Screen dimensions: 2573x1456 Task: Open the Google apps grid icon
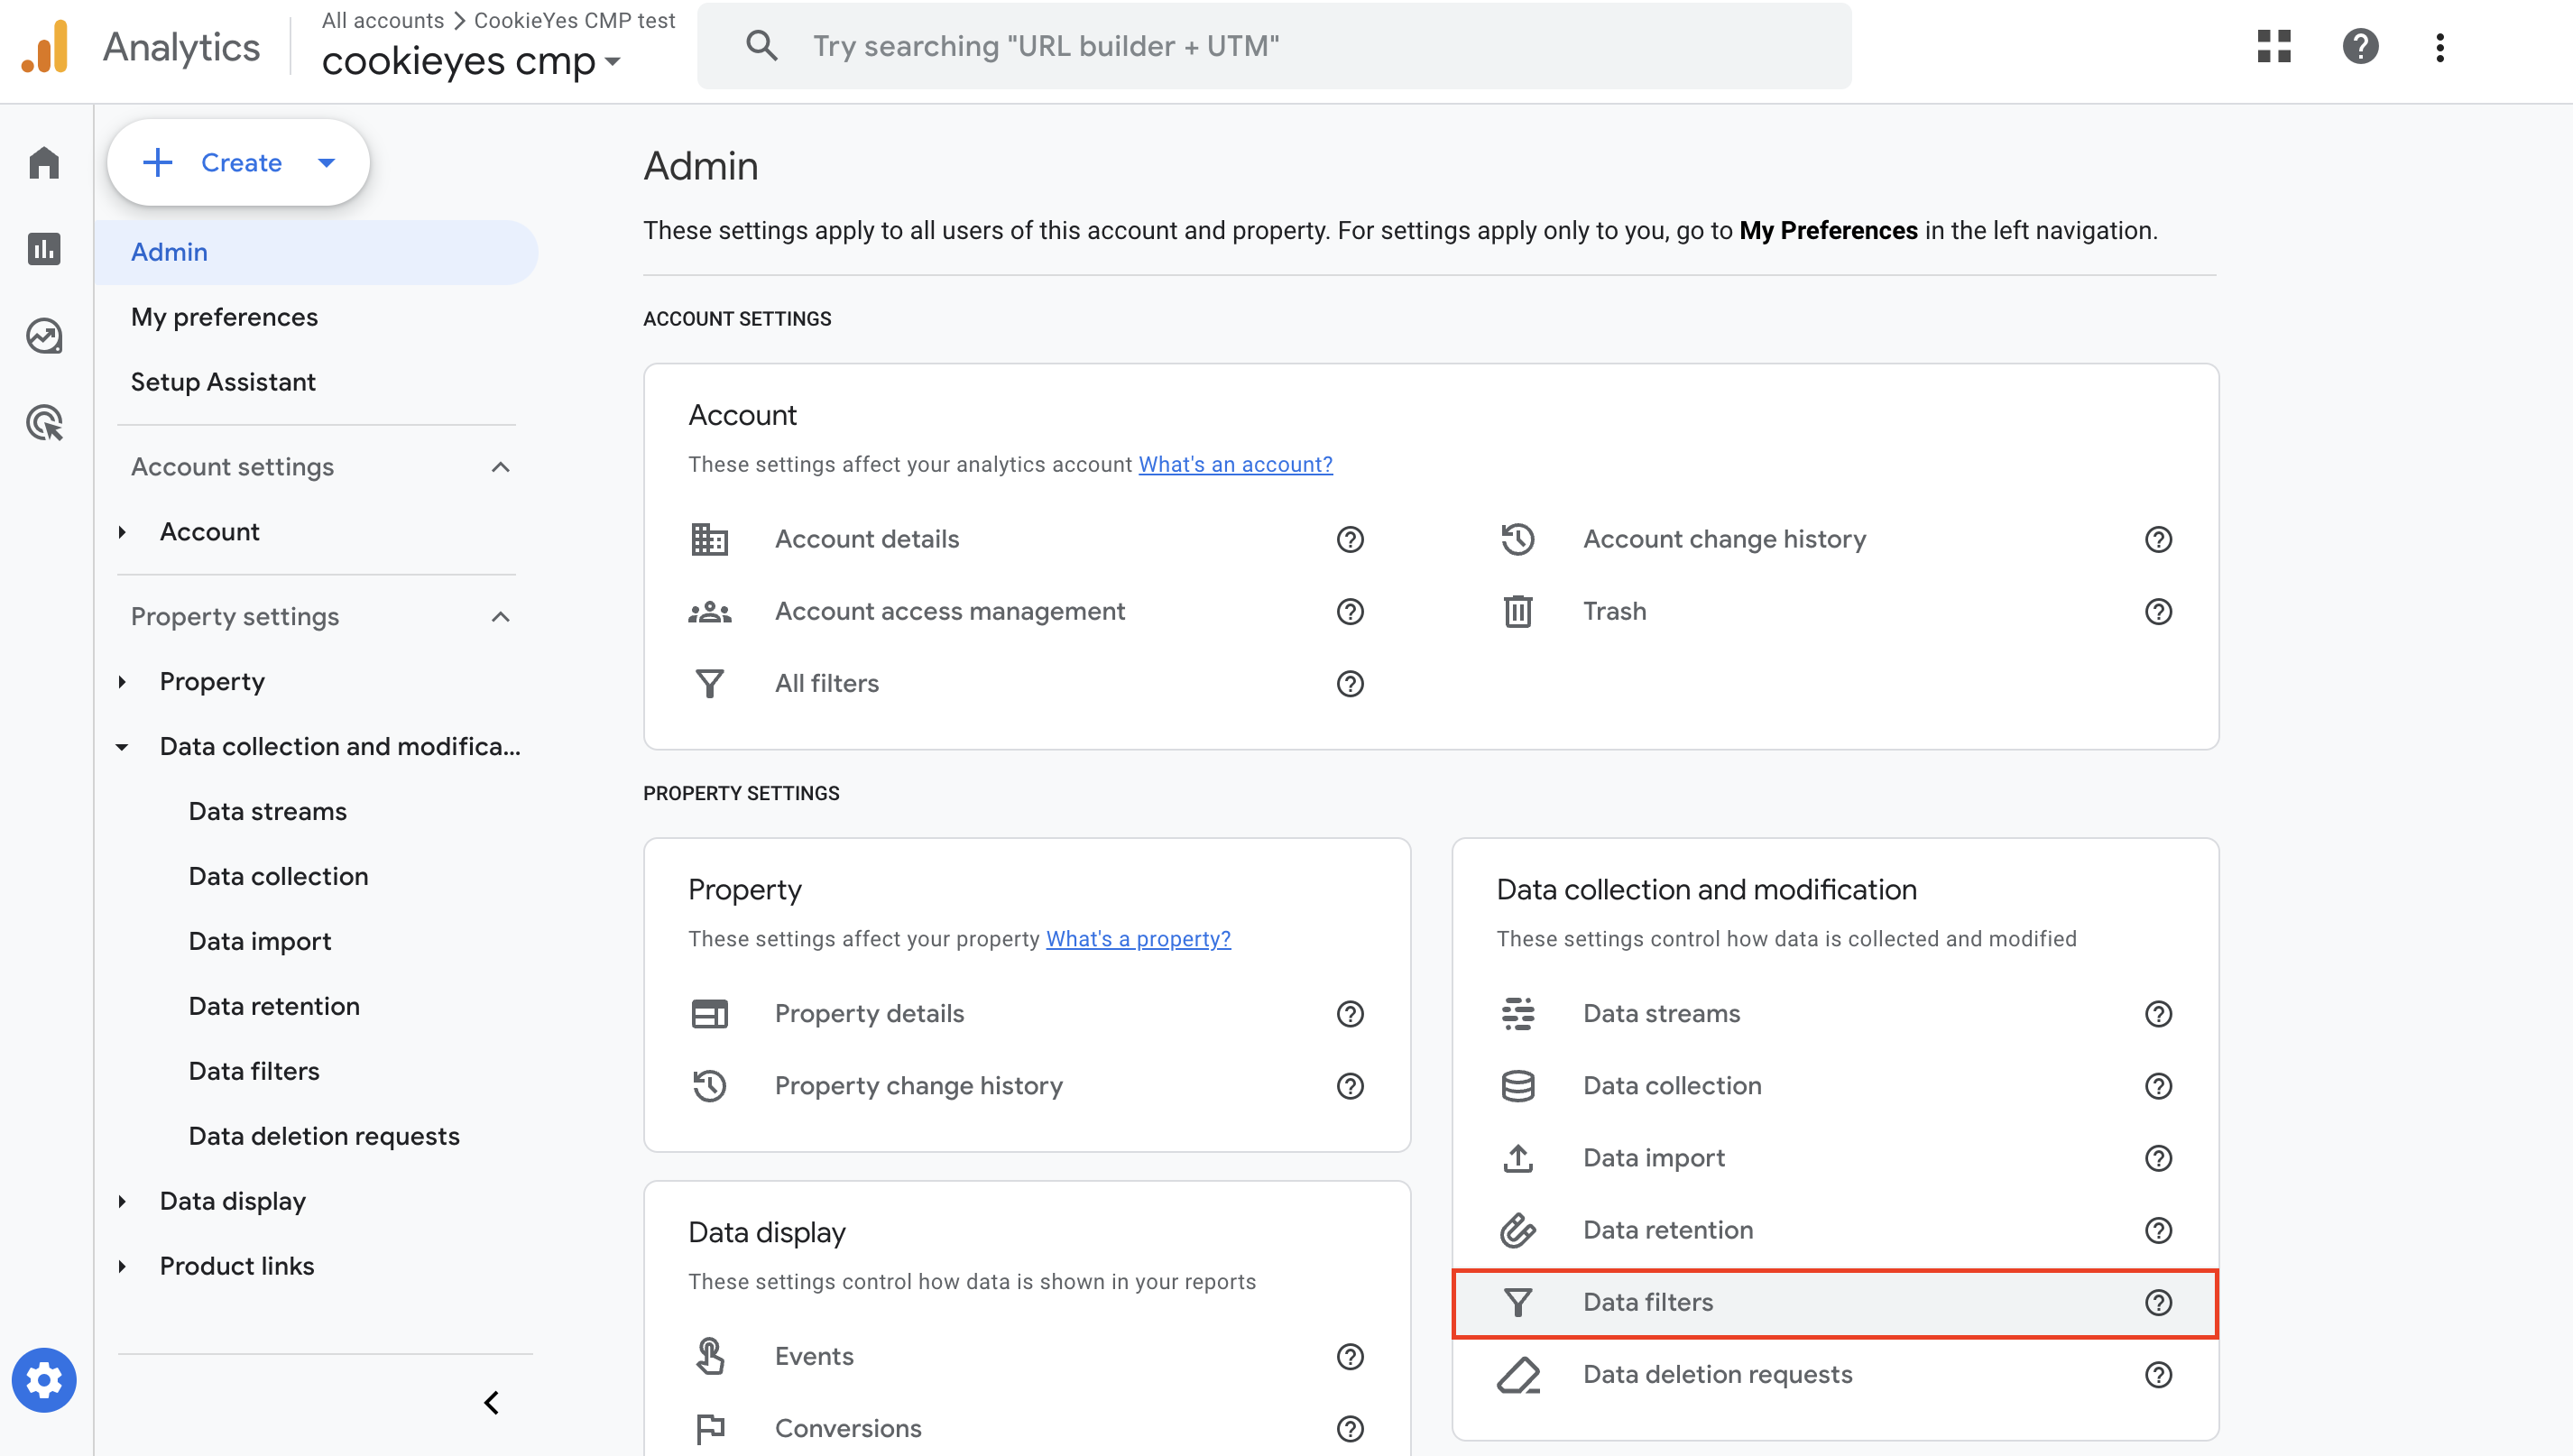click(x=2274, y=46)
